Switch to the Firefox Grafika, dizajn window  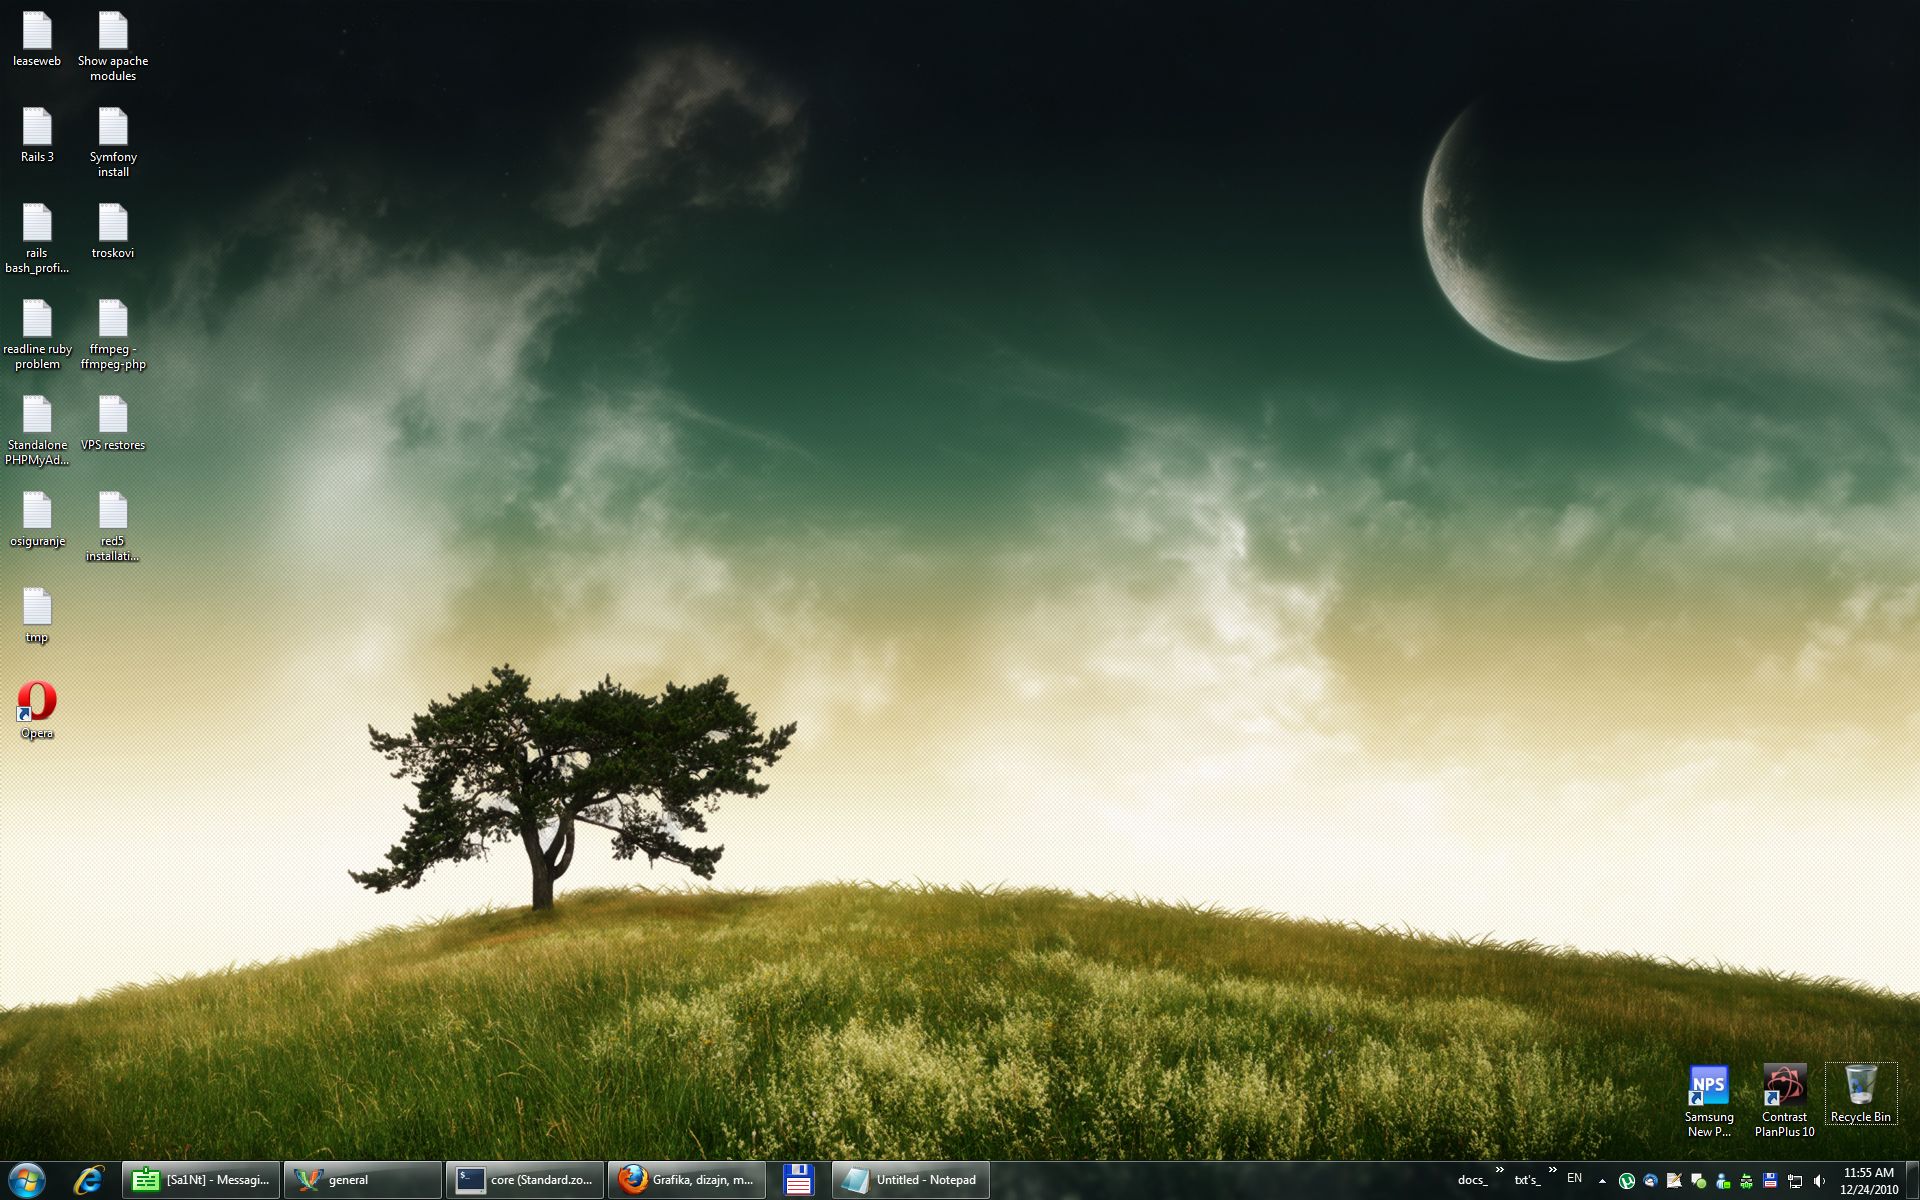(x=687, y=1180)
